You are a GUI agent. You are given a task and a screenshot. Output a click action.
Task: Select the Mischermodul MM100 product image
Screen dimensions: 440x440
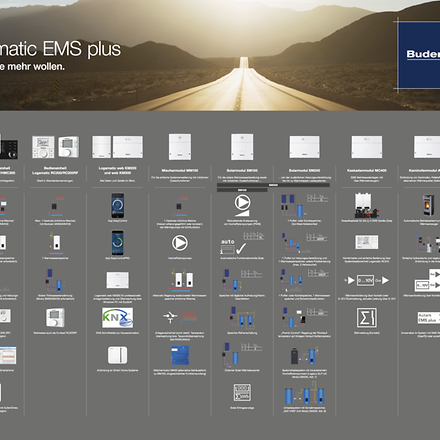[x=180, y=147]
